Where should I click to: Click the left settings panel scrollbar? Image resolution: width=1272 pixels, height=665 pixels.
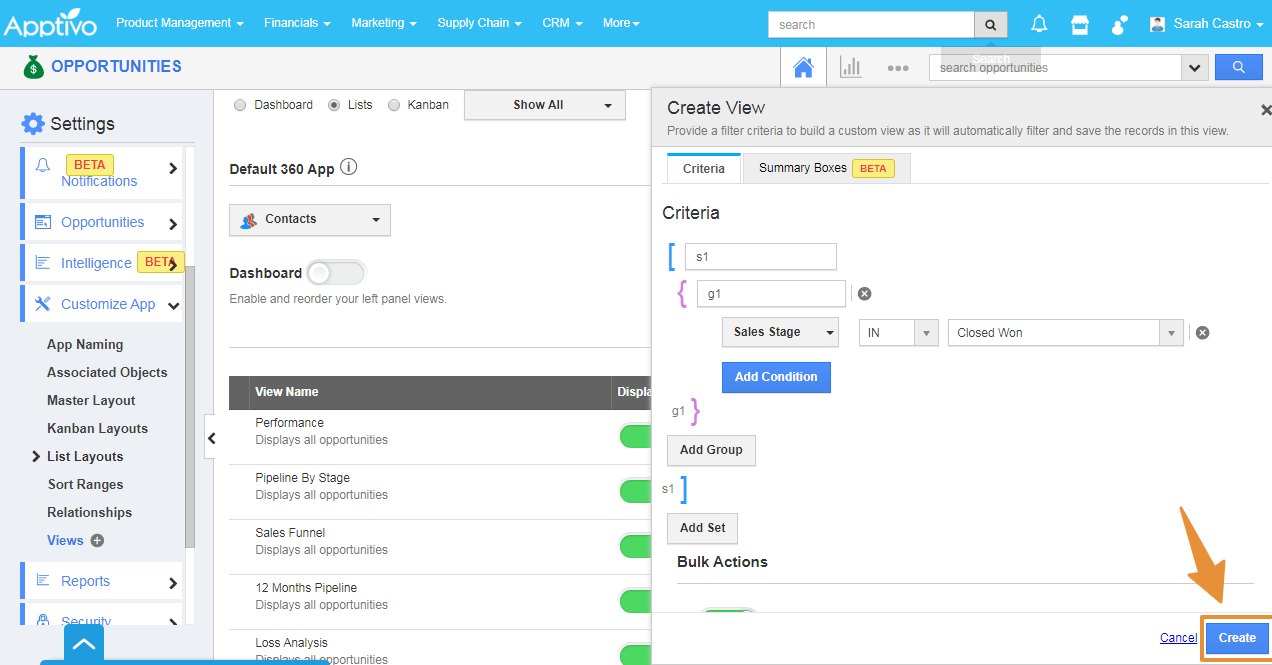pyautogui.click(x=190, y=400)
